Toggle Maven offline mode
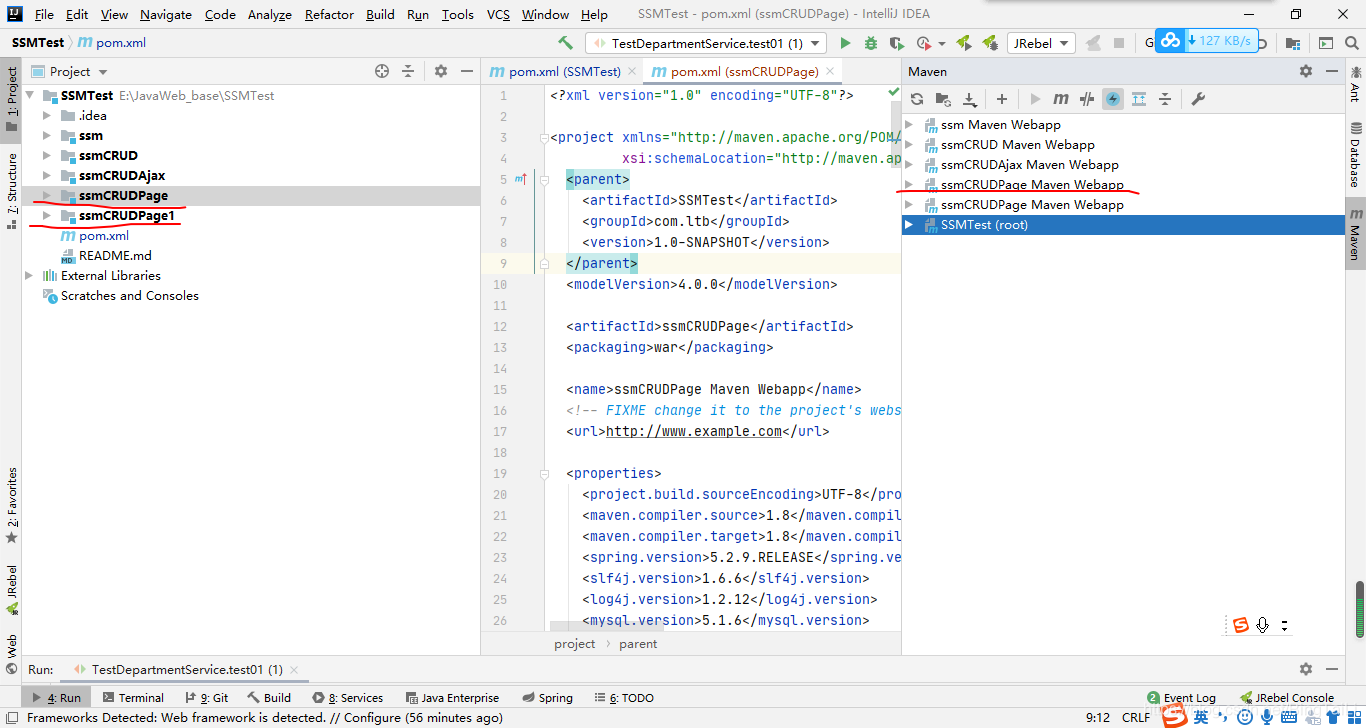 click(1087, 99)
